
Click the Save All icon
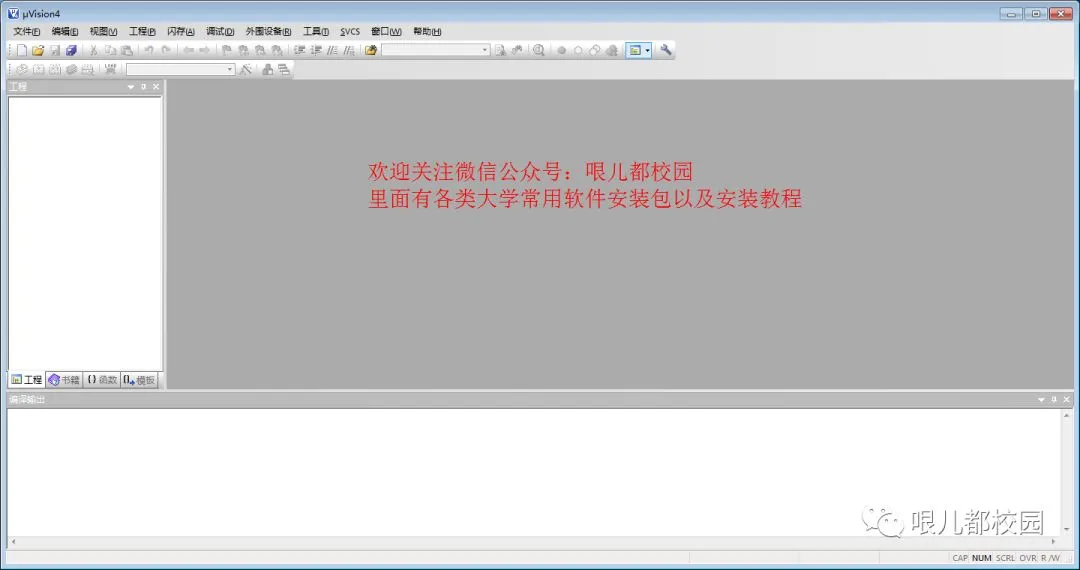[71, 50]
